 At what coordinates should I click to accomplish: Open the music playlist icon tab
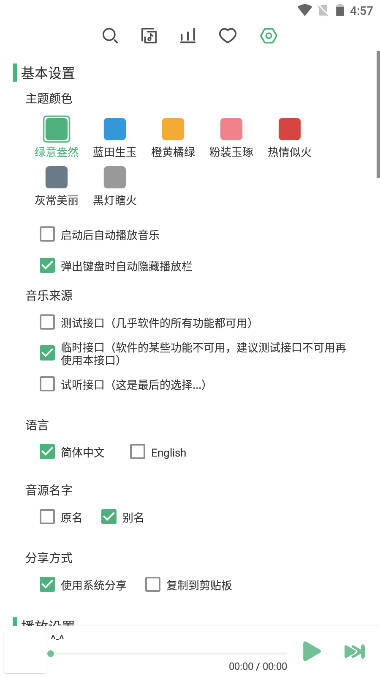[149, 36]
